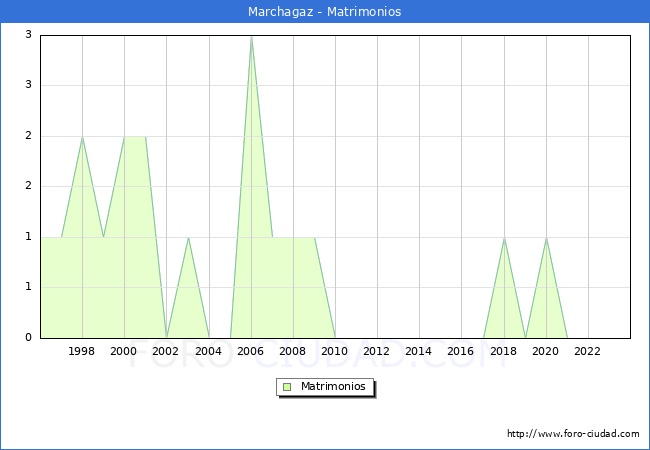The image size is (650, 450).
Task: Open the foro-ciudad.com URL text
Action: (x=573, y=434)
